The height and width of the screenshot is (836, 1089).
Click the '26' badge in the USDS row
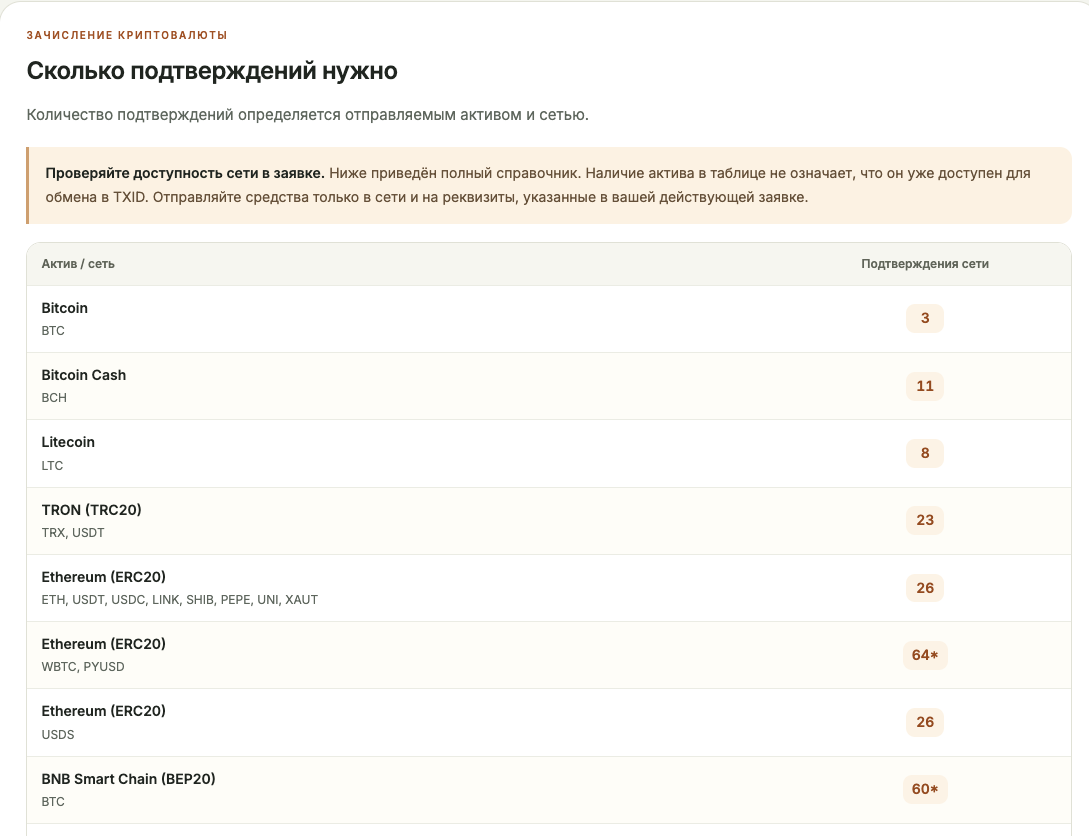[925, 722]
